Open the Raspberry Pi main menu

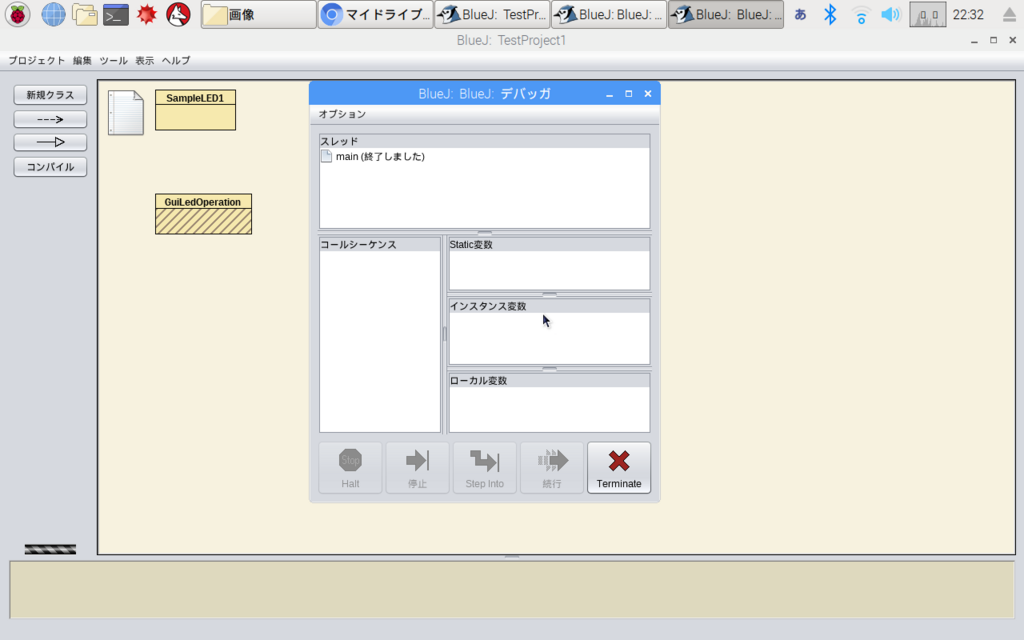tap(18, 14)
